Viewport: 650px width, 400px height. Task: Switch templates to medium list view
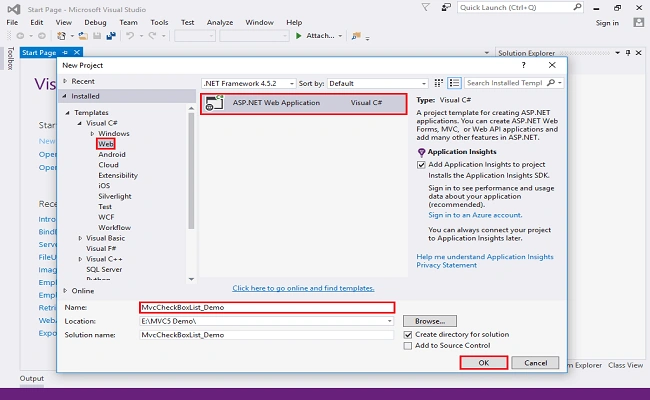tap(454, 83)
